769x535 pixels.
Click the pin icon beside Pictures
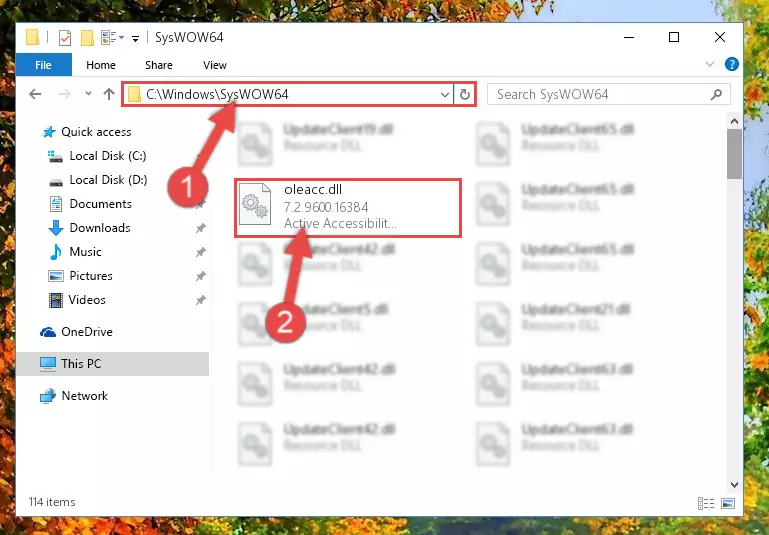[x=201, y=276]
